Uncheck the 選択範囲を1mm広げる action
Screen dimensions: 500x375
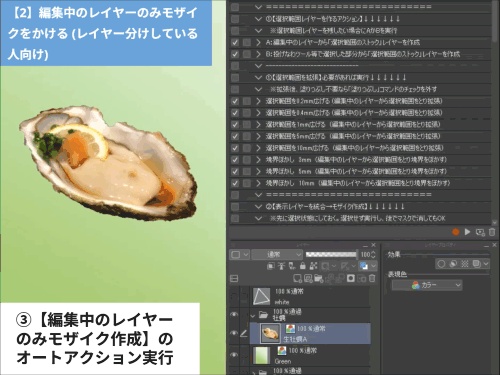[x=235, y=124]
